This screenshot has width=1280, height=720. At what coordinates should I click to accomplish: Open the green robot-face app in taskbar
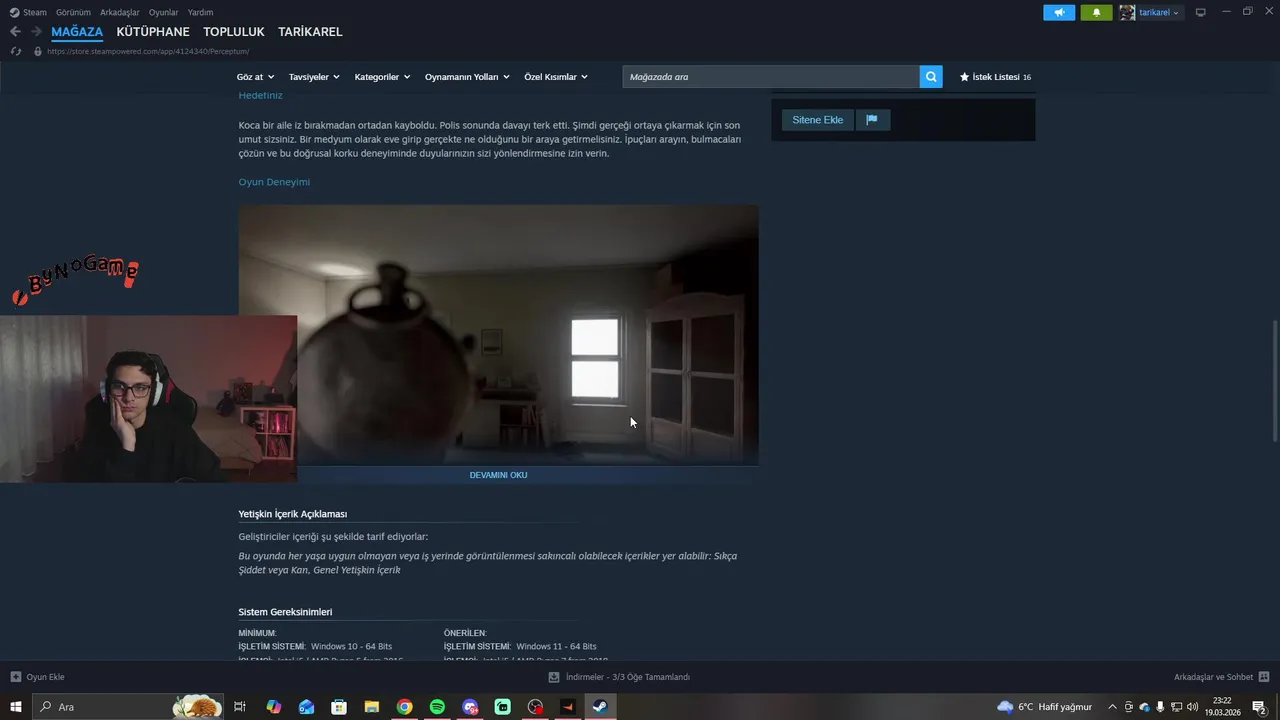coord(503,707)
